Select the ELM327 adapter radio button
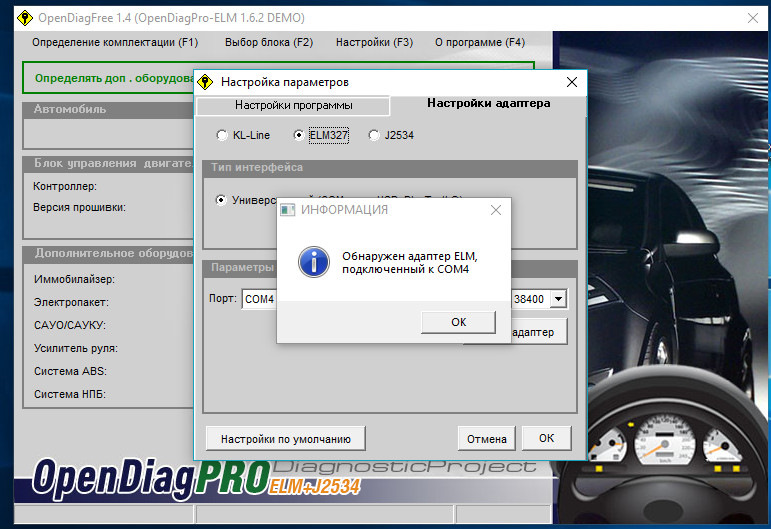Viewport: 771px width, 529px height. coord(298,135)
